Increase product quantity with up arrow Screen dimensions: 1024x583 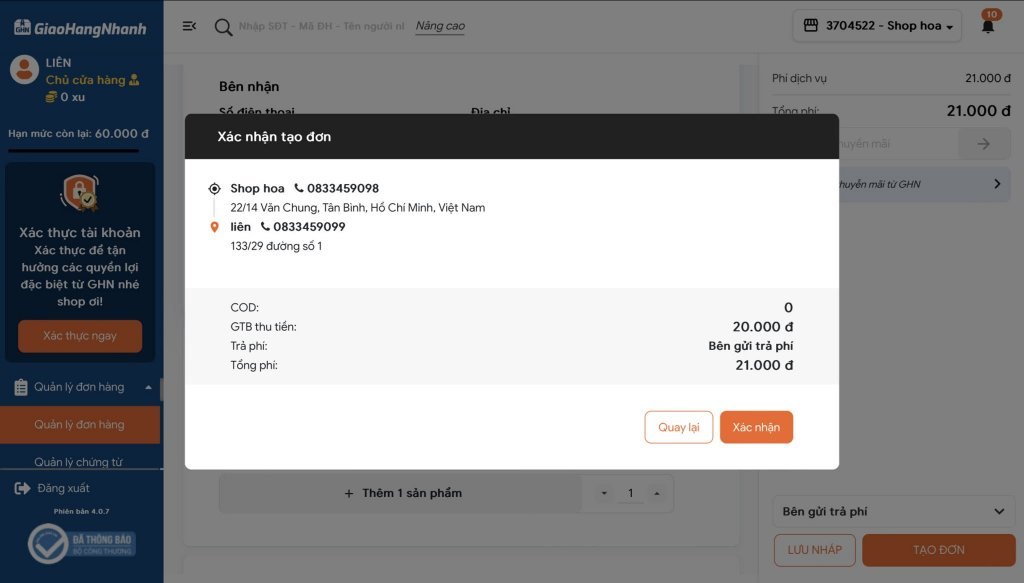point(656,493)
